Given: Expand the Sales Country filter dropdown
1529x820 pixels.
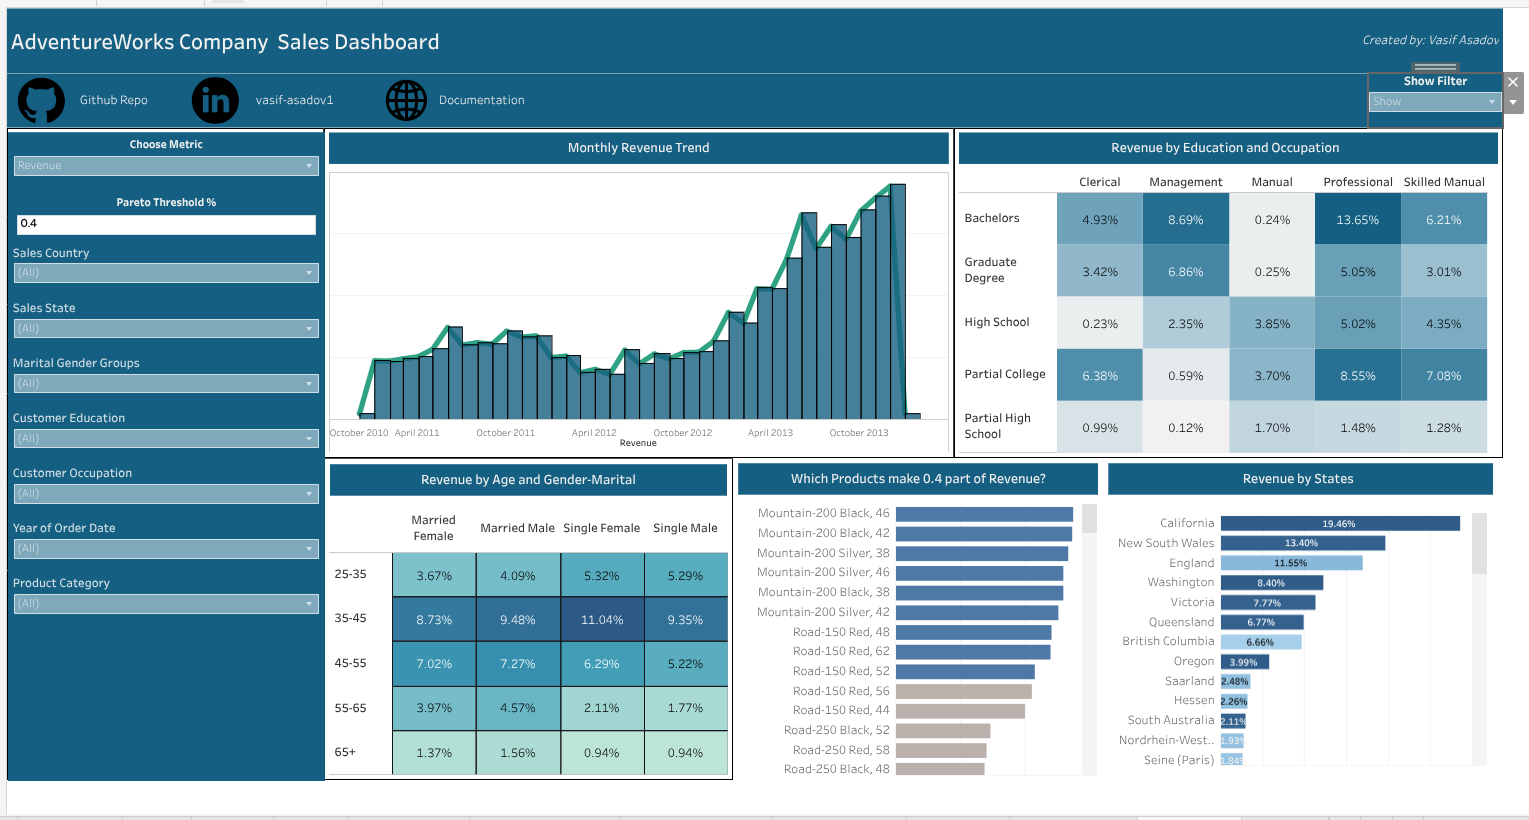Looking at the screenshot, I should (x=166, y=273).
